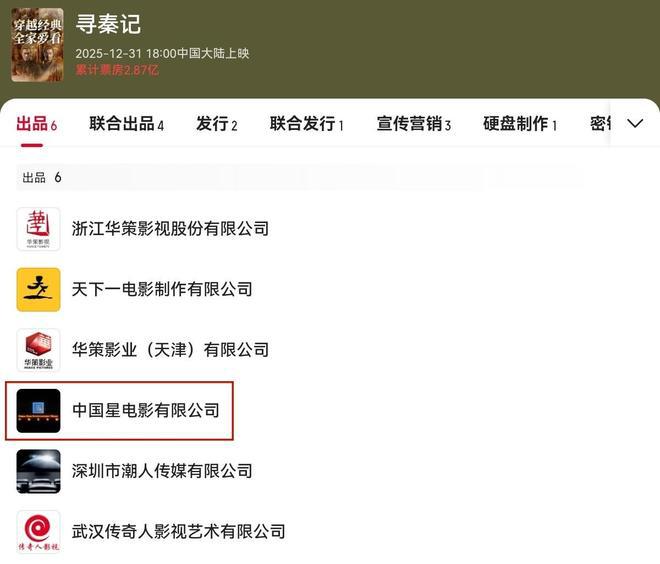Screen dimensions: 660x564
Task: Tap the 传奇人影视 red swirl logo
Action: point(38,532)
